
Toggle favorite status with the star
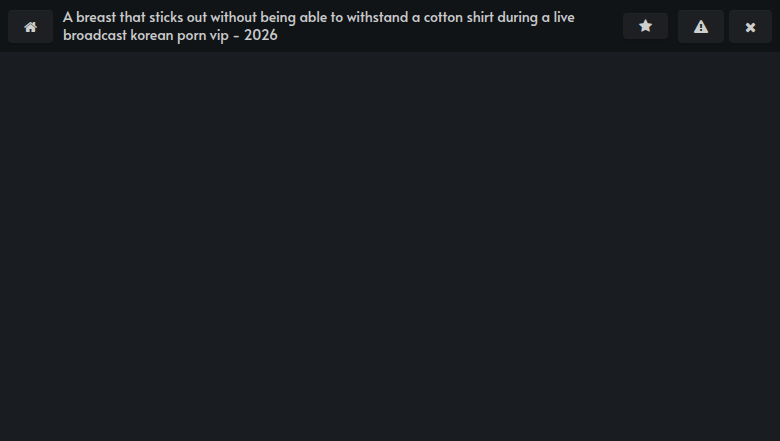click(645, 27)
